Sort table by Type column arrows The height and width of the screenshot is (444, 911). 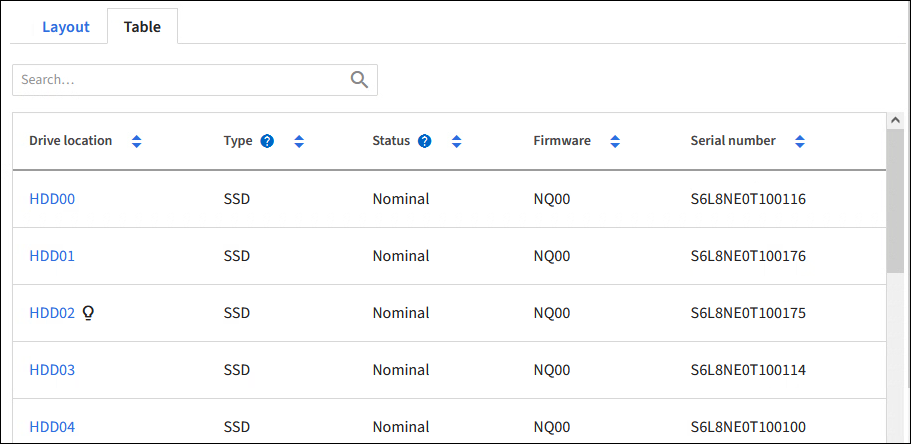pos(298,142)
